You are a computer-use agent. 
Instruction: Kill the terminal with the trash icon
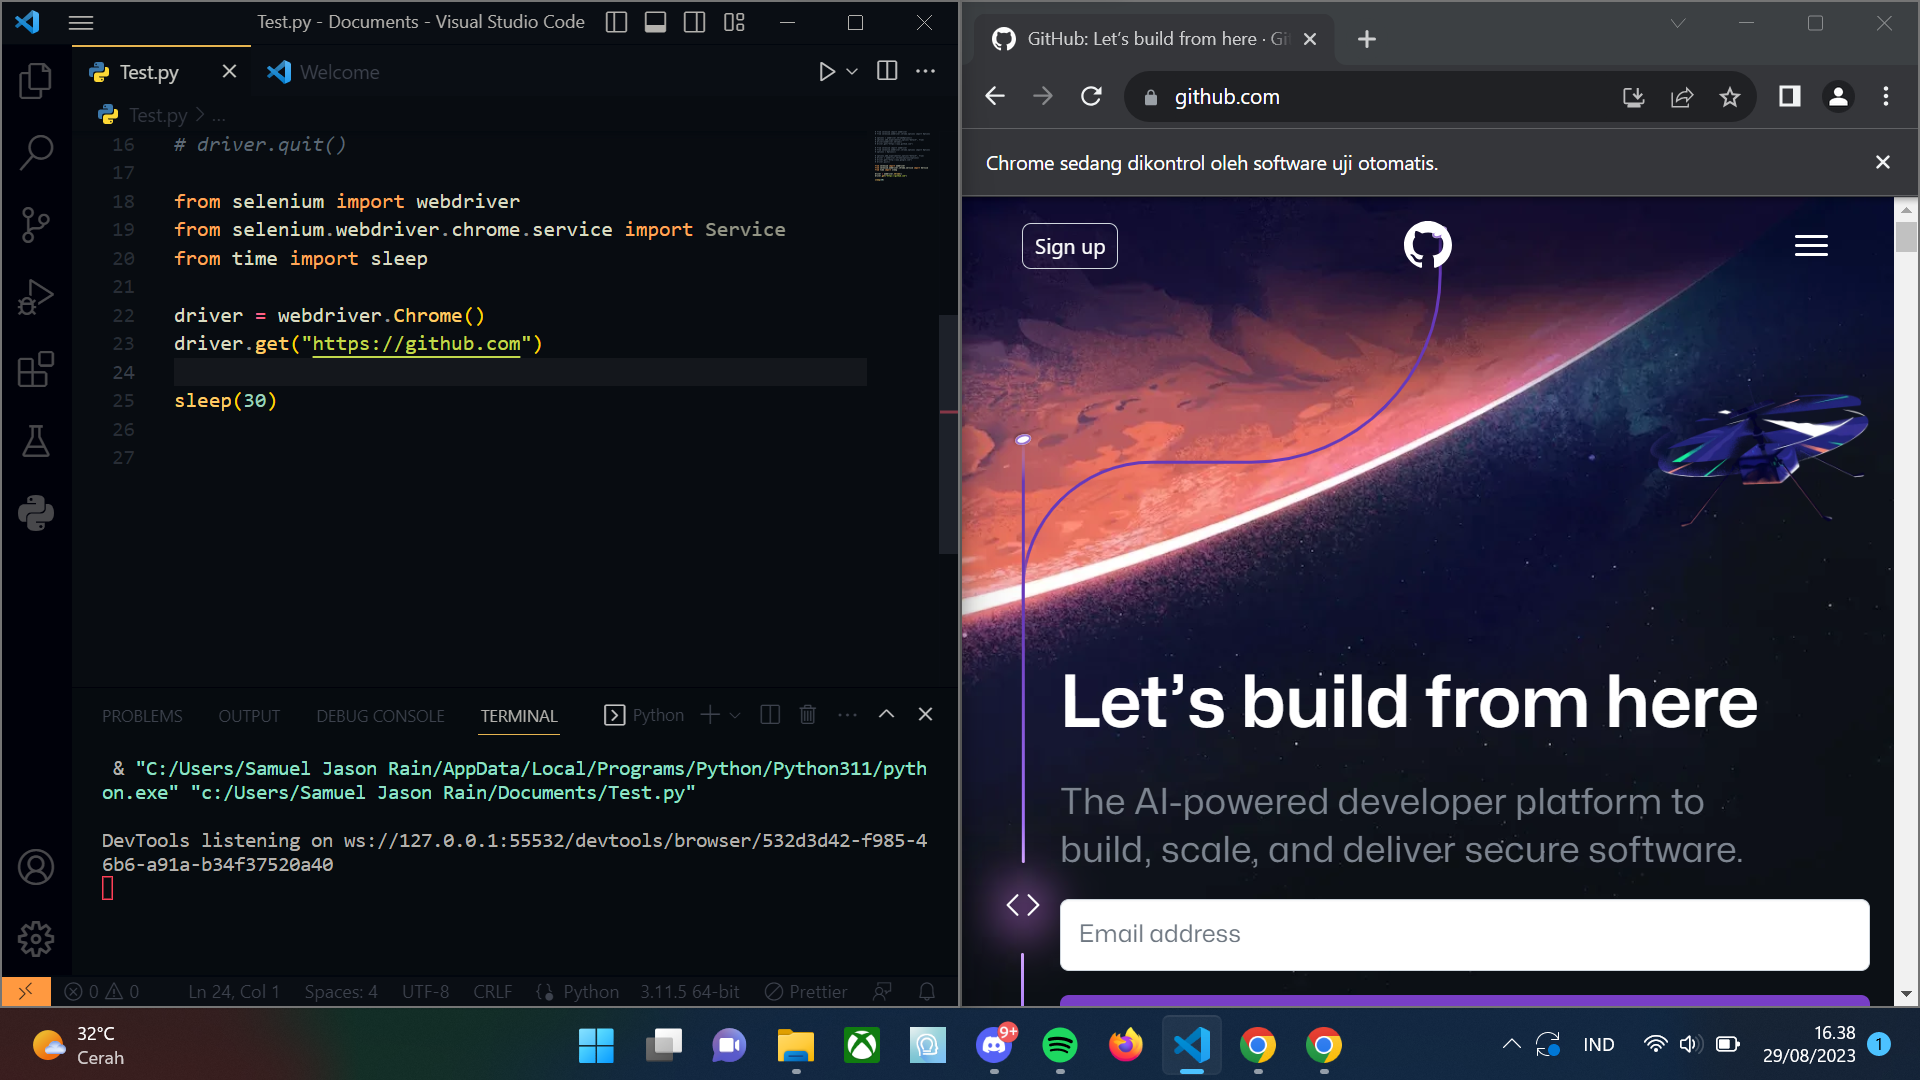808,715
